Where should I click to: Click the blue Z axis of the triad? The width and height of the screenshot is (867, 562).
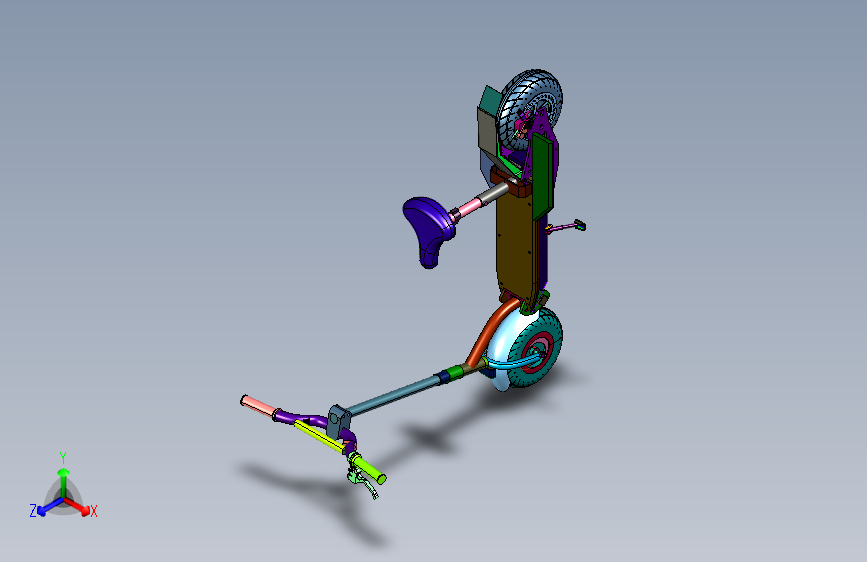(50, 506)
